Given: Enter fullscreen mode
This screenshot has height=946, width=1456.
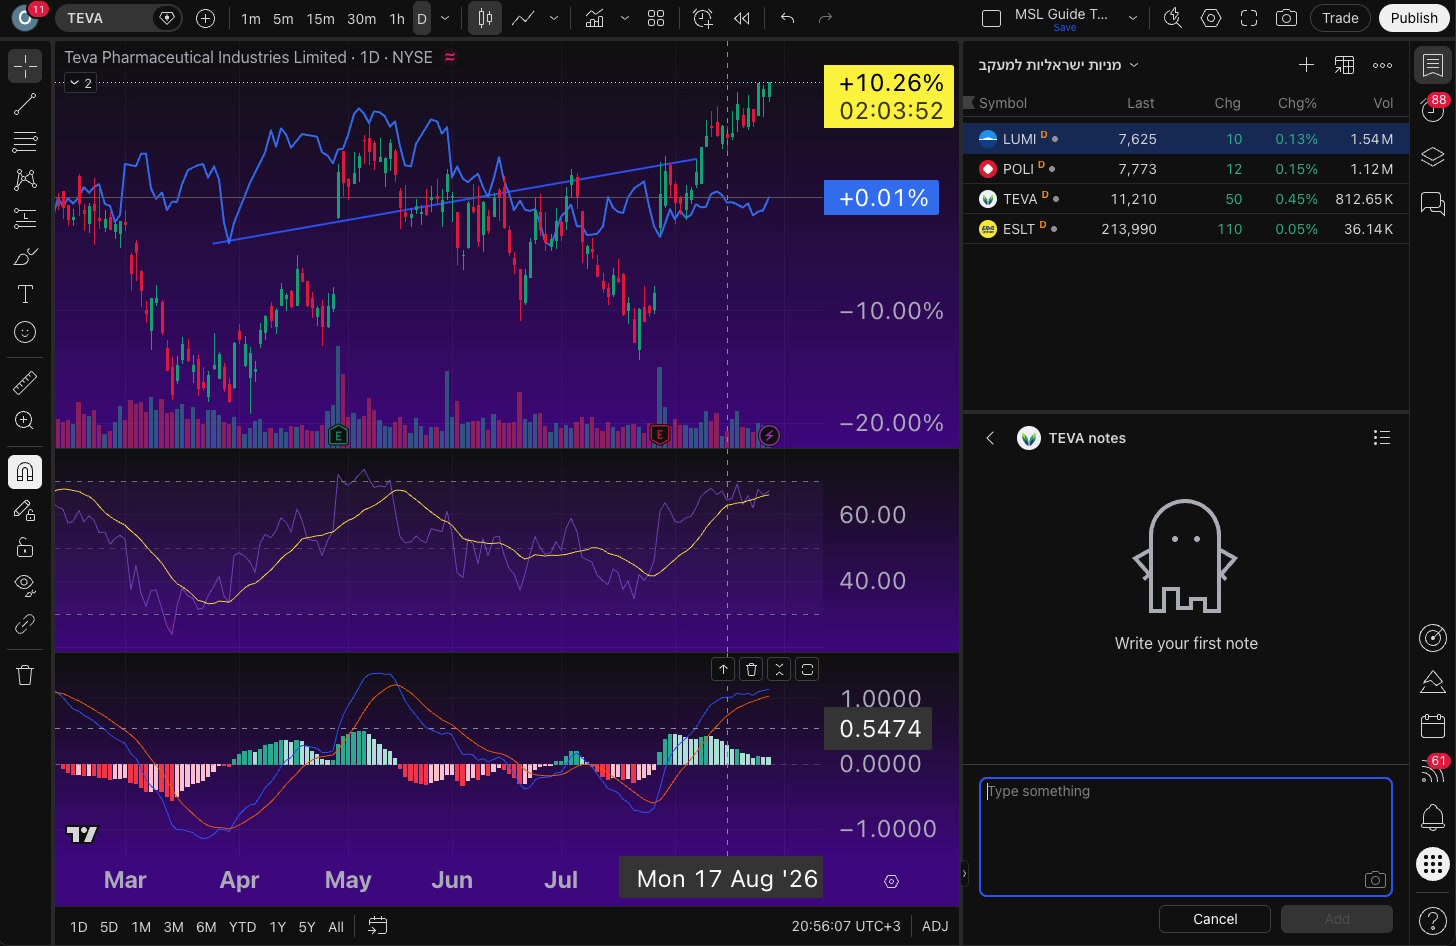Looking at the screenshot, I should [x=1249, y=18].
